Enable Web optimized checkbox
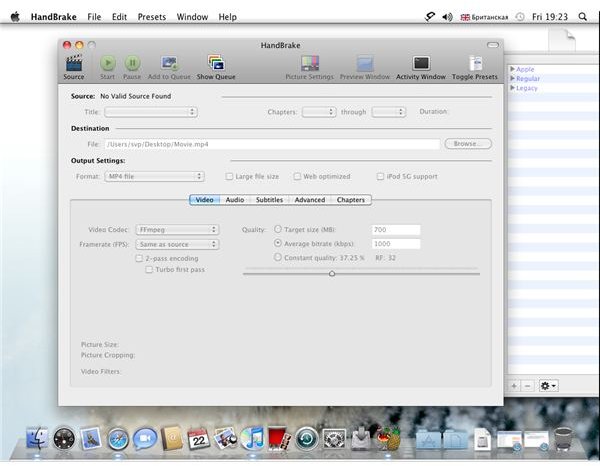The image size is (600, 466). [297, 176]
